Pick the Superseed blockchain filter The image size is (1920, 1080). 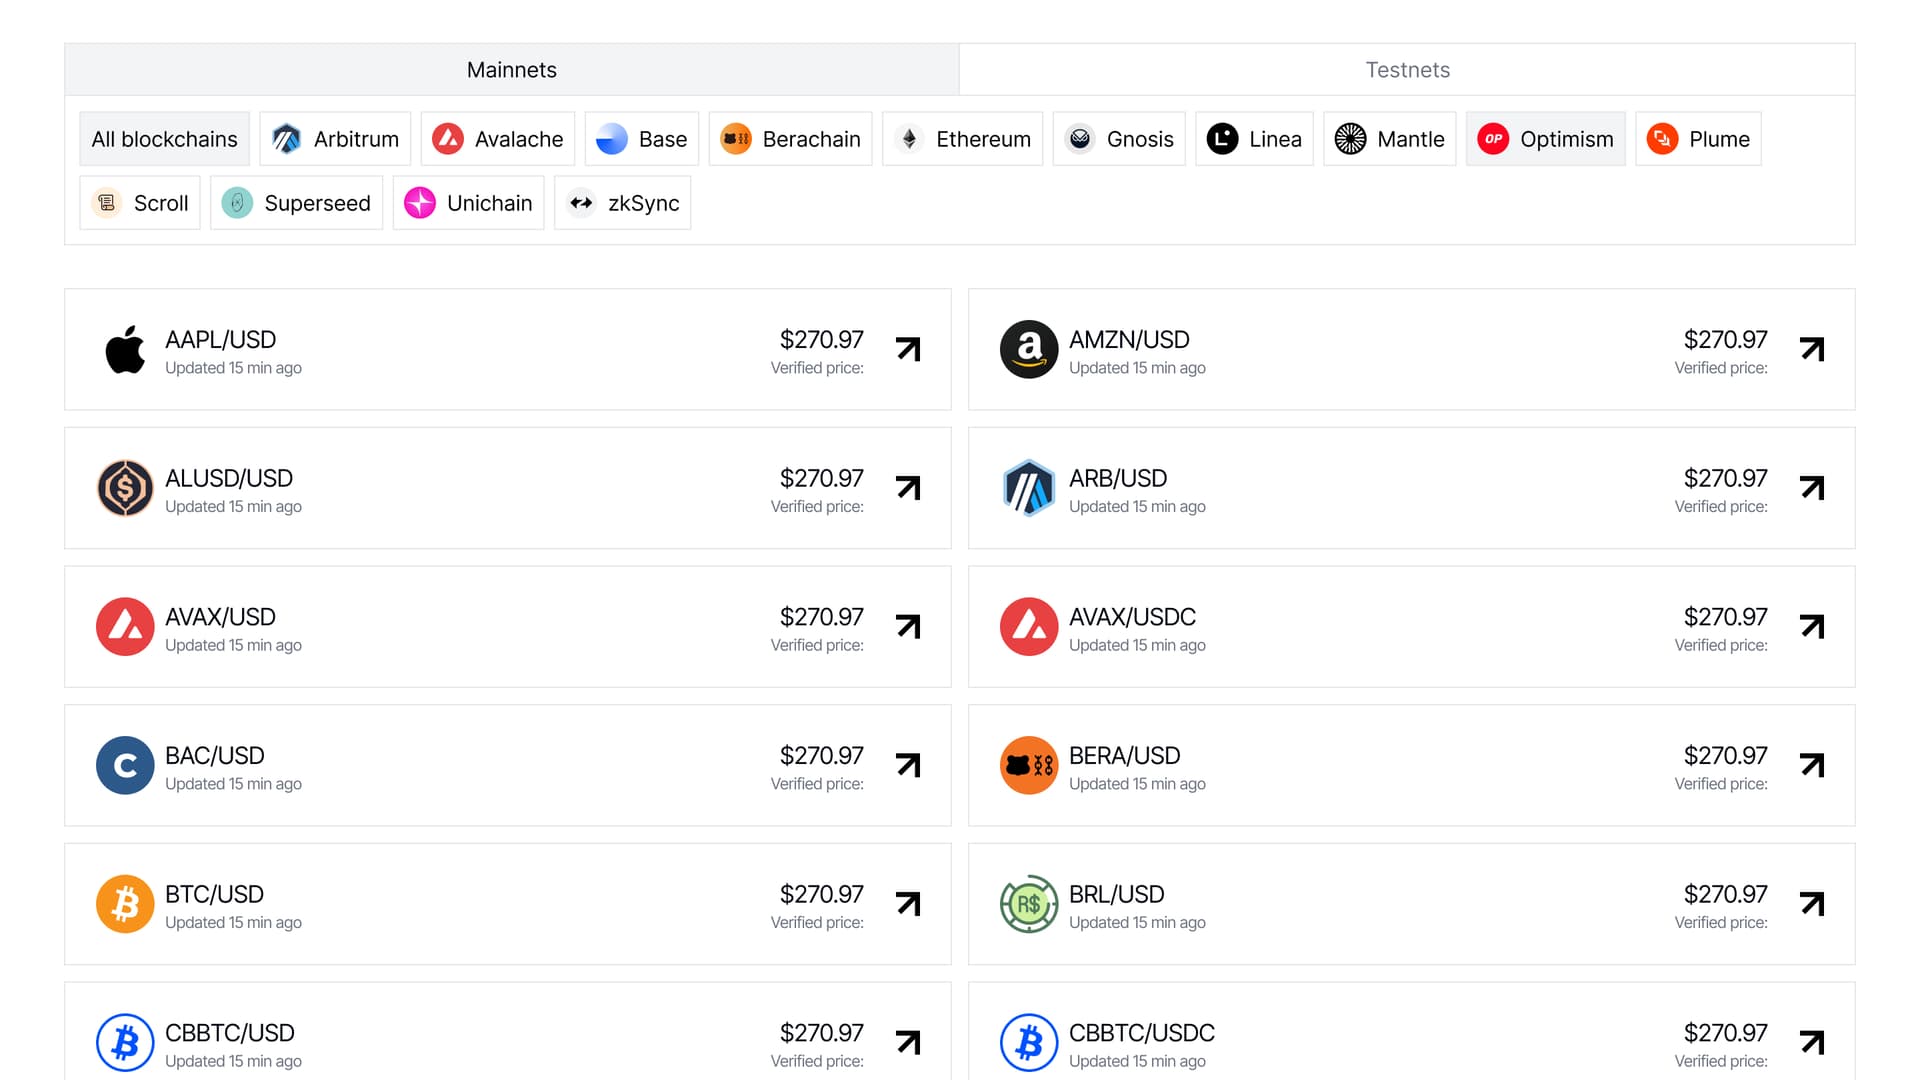tap(297, 203)
